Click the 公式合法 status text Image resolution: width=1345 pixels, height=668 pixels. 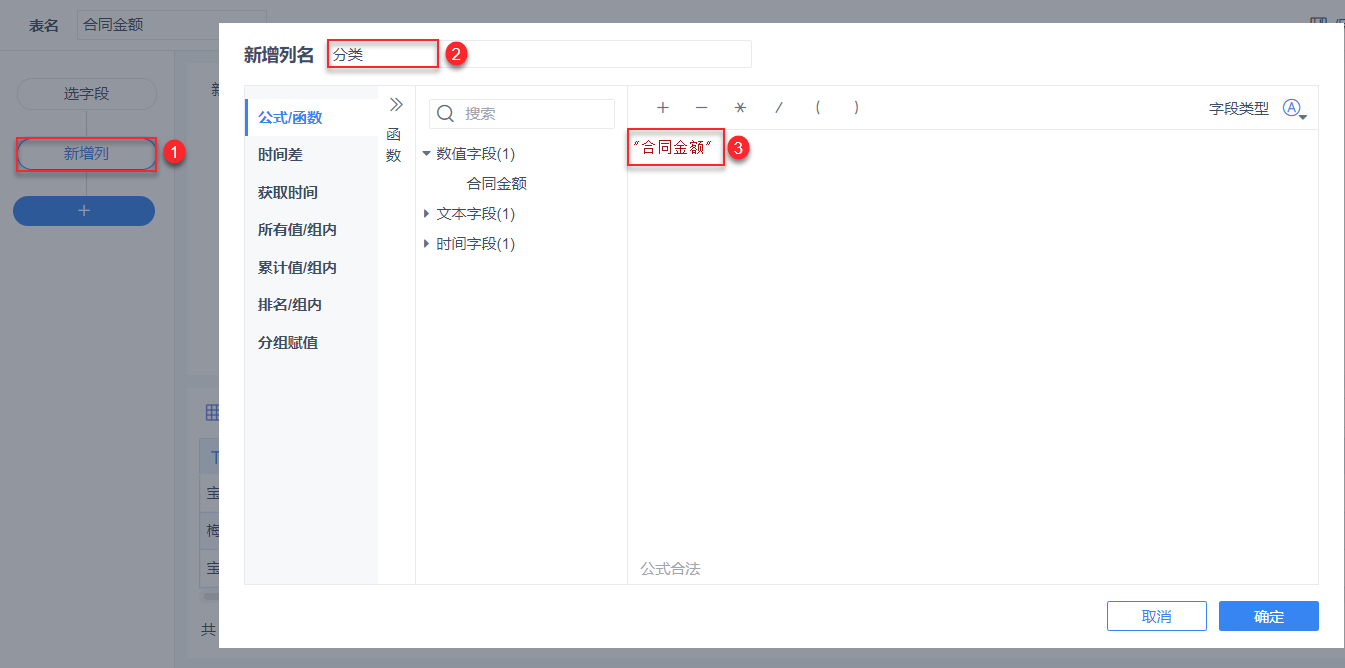point(670,568)
